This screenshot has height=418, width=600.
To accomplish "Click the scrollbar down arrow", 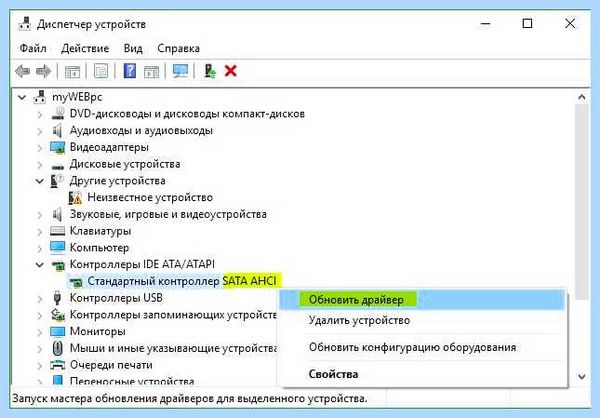I will [x=582, y=377].
